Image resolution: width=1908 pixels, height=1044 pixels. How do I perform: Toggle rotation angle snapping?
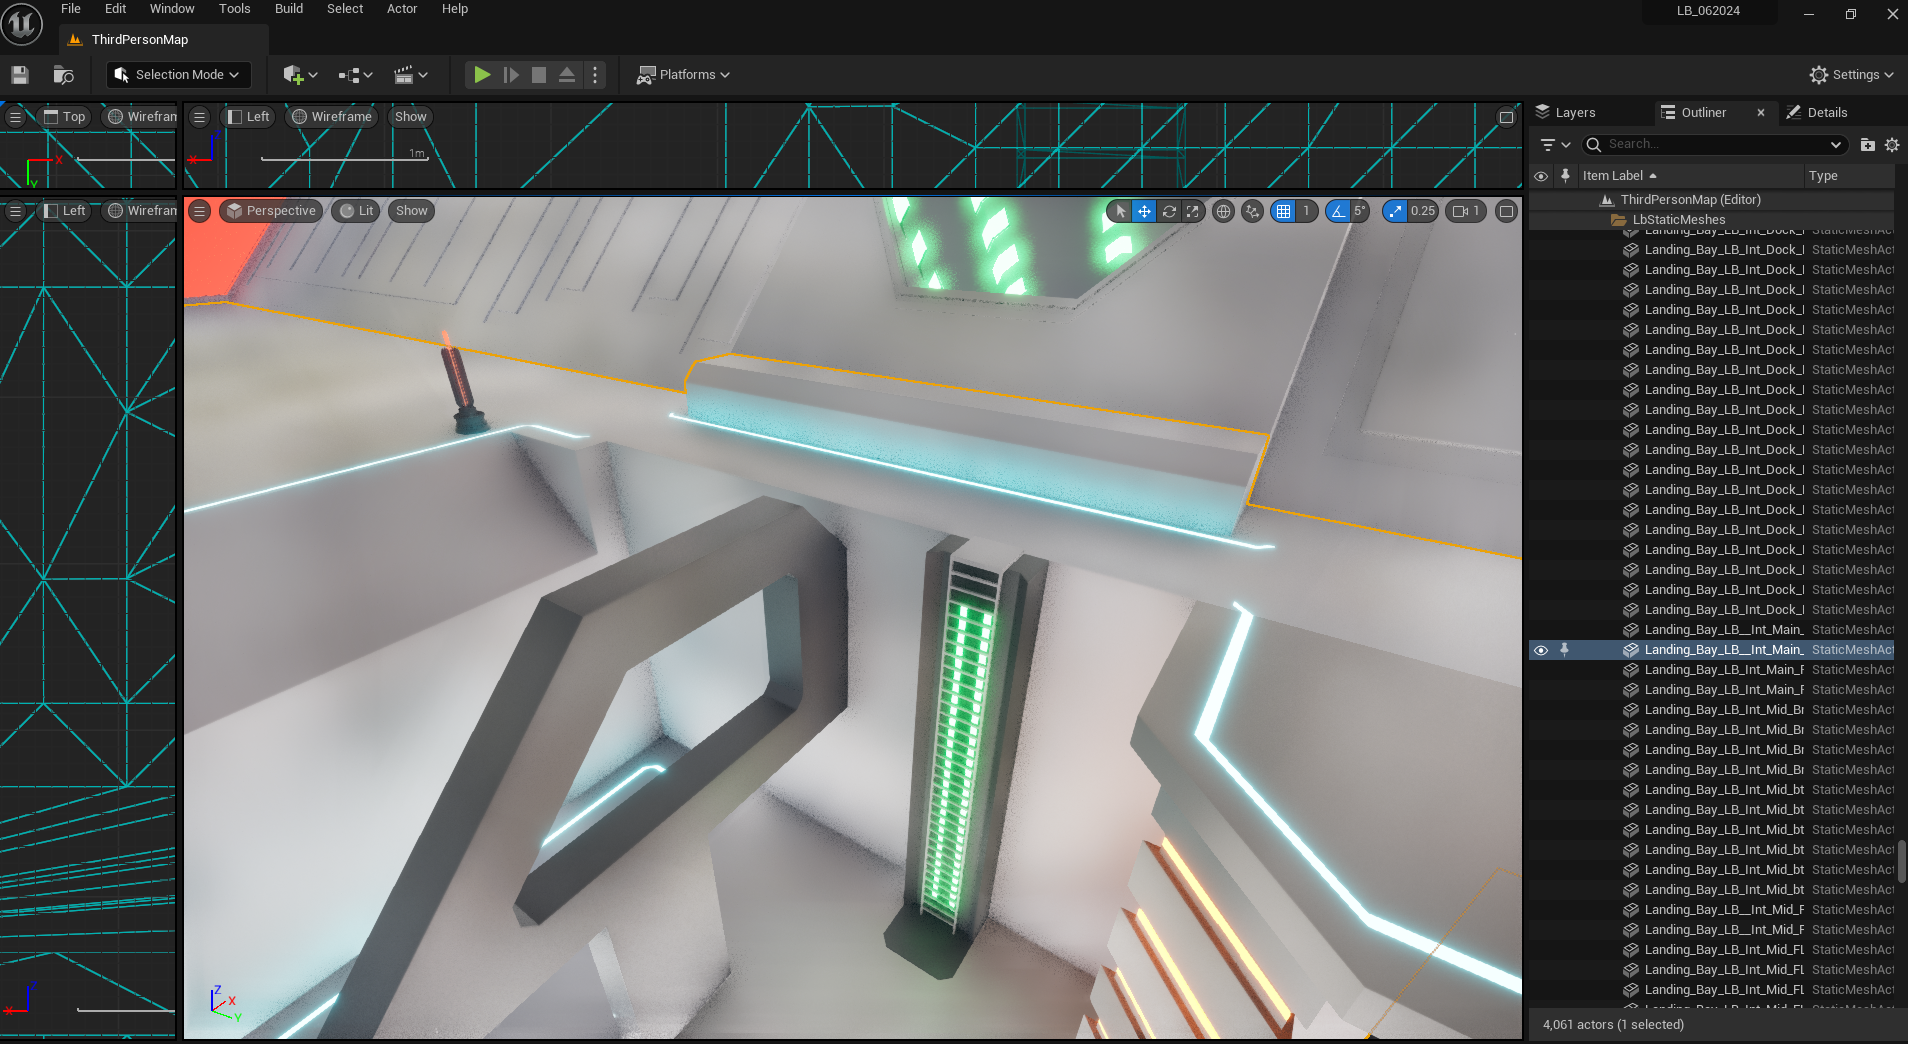click(x=1338, y=211)
